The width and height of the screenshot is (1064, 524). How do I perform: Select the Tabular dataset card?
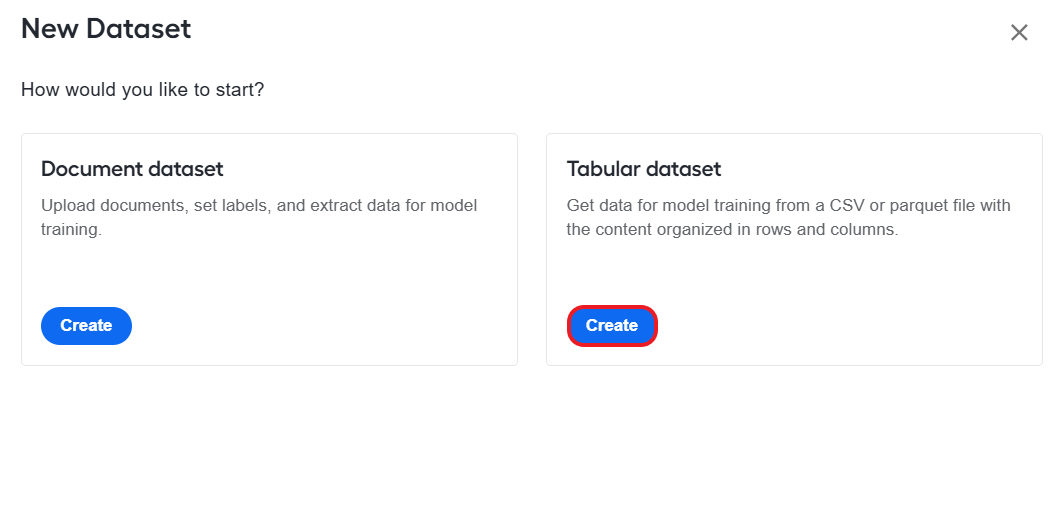[x=795, y=250]
